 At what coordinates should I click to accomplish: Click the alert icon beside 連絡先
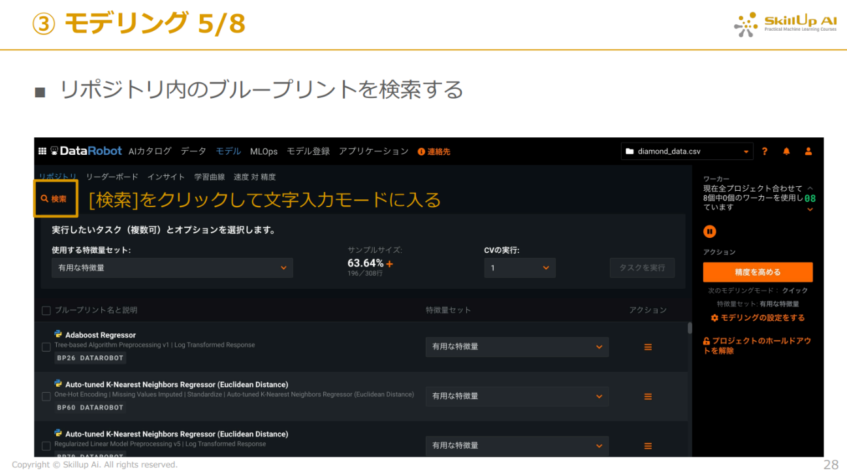[421, 152]
